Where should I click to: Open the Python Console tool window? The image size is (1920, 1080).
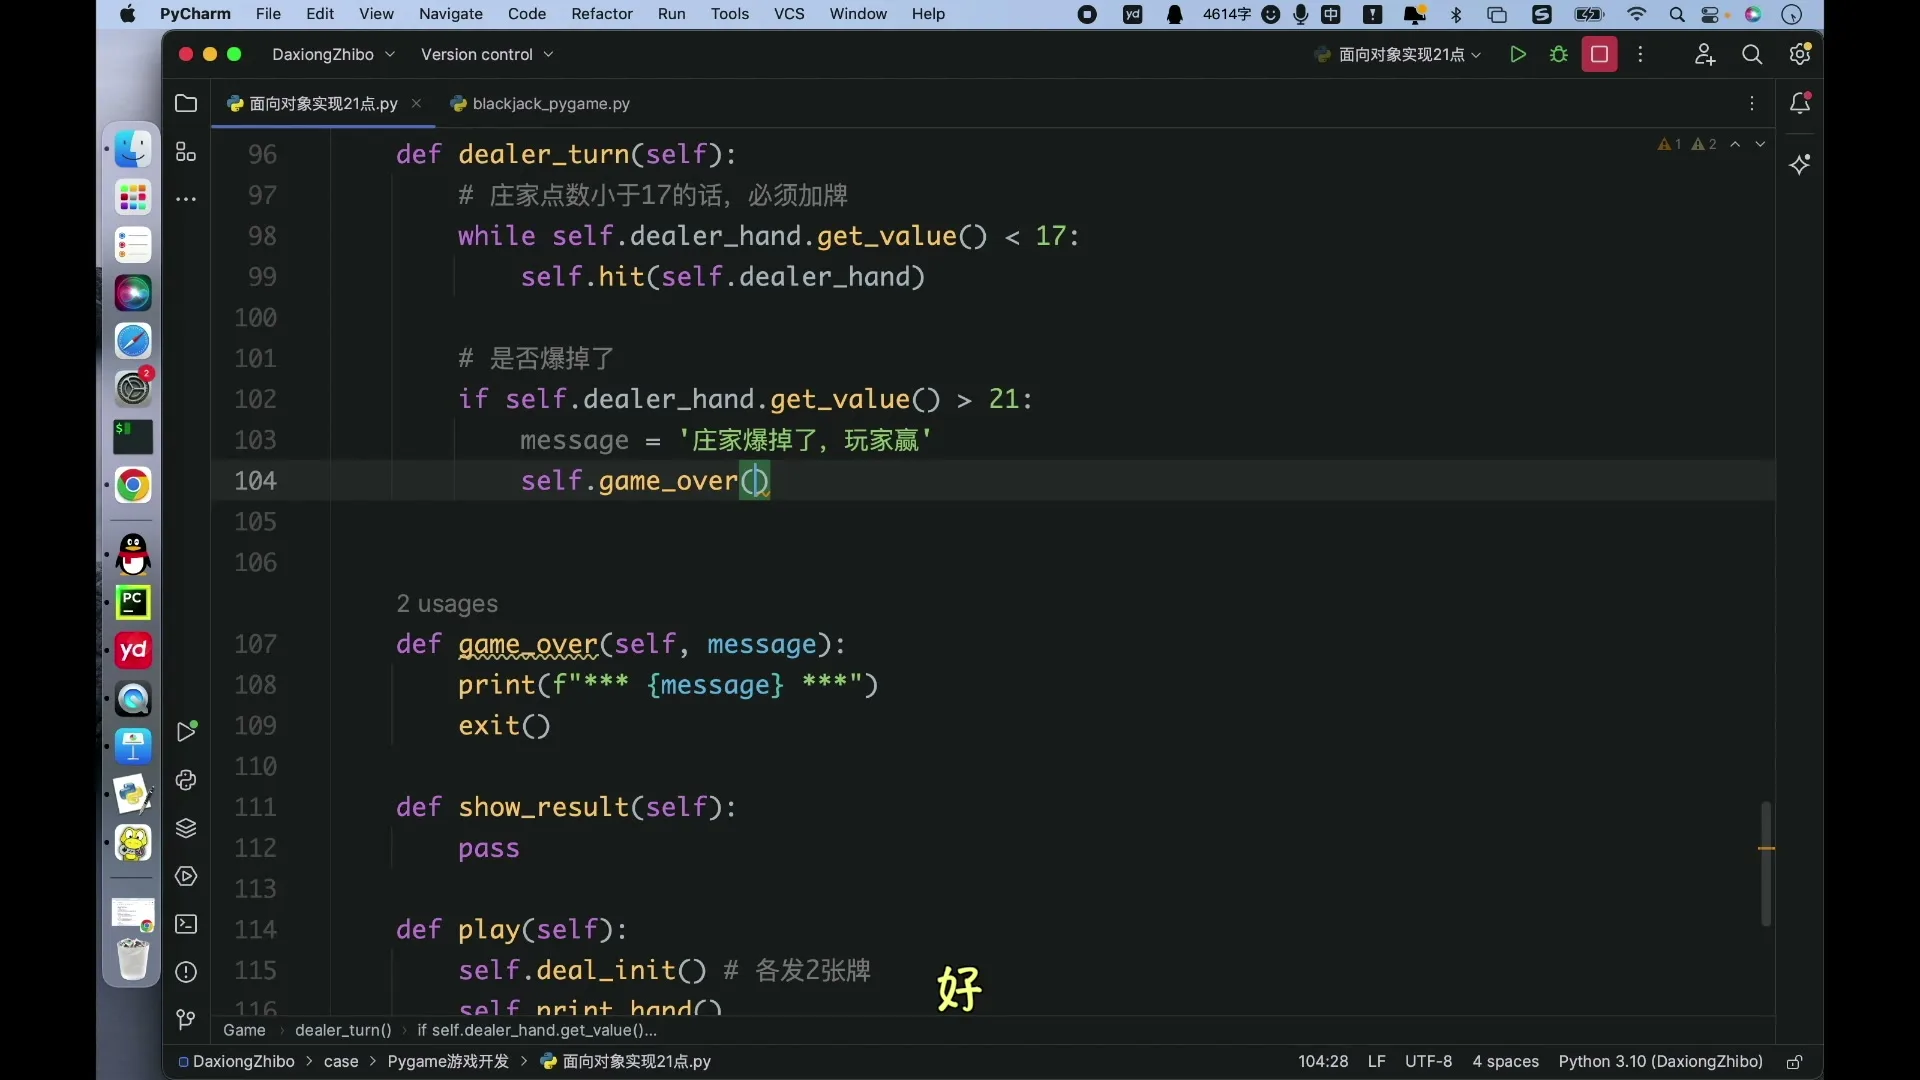point(186,780)
